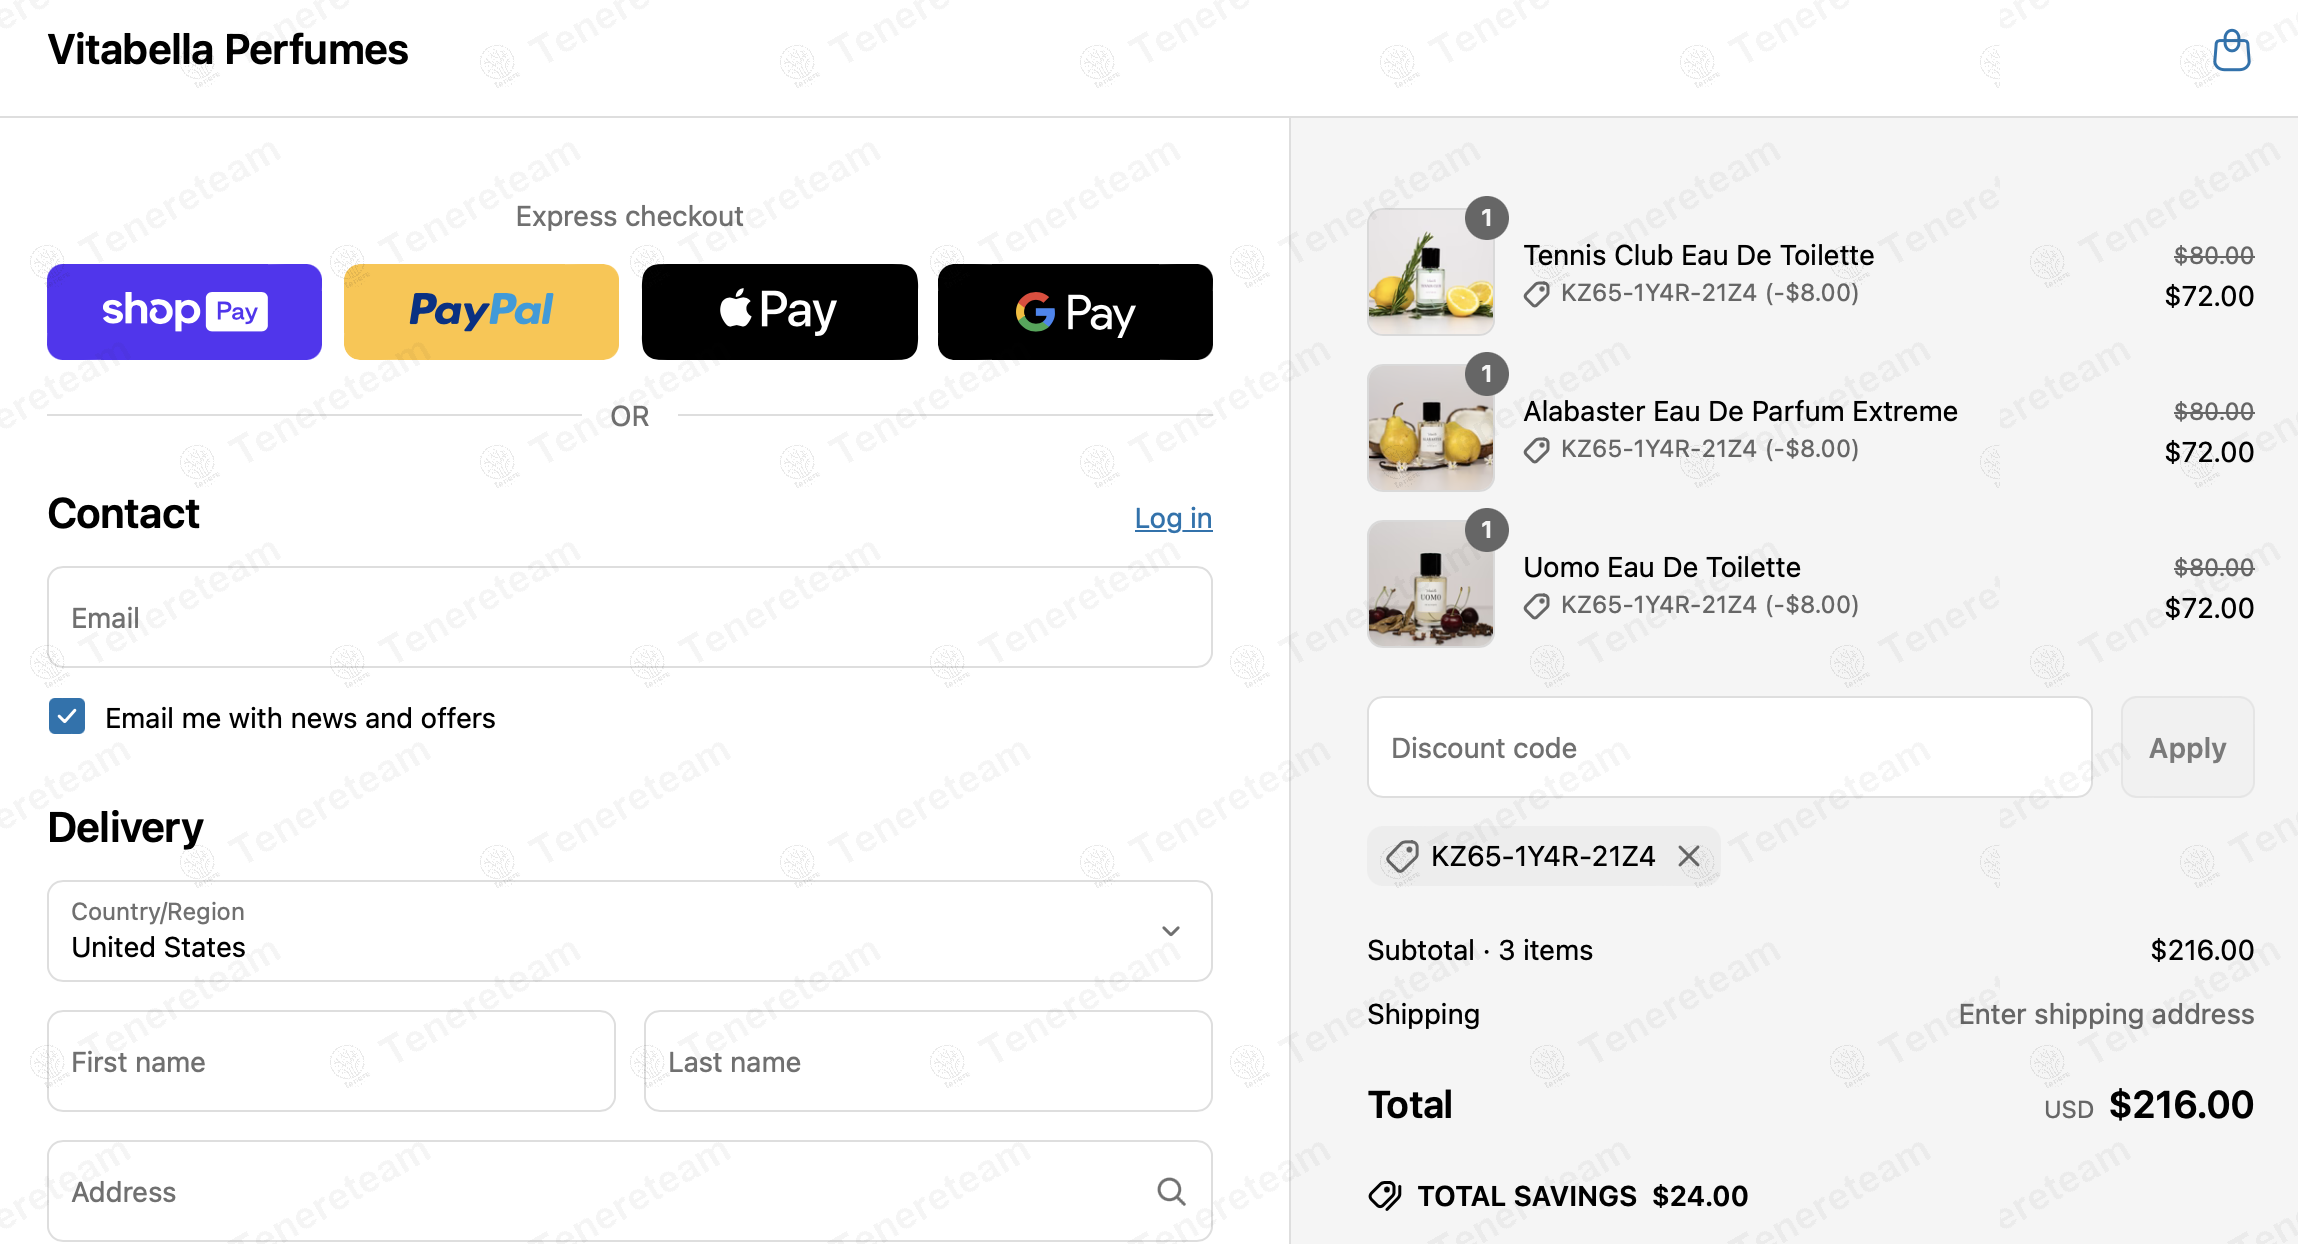This screenshot has height=1244, width=2298.
Task: Click the Express checkout heading
Action: pyautogui.click(x=629, y=216)
